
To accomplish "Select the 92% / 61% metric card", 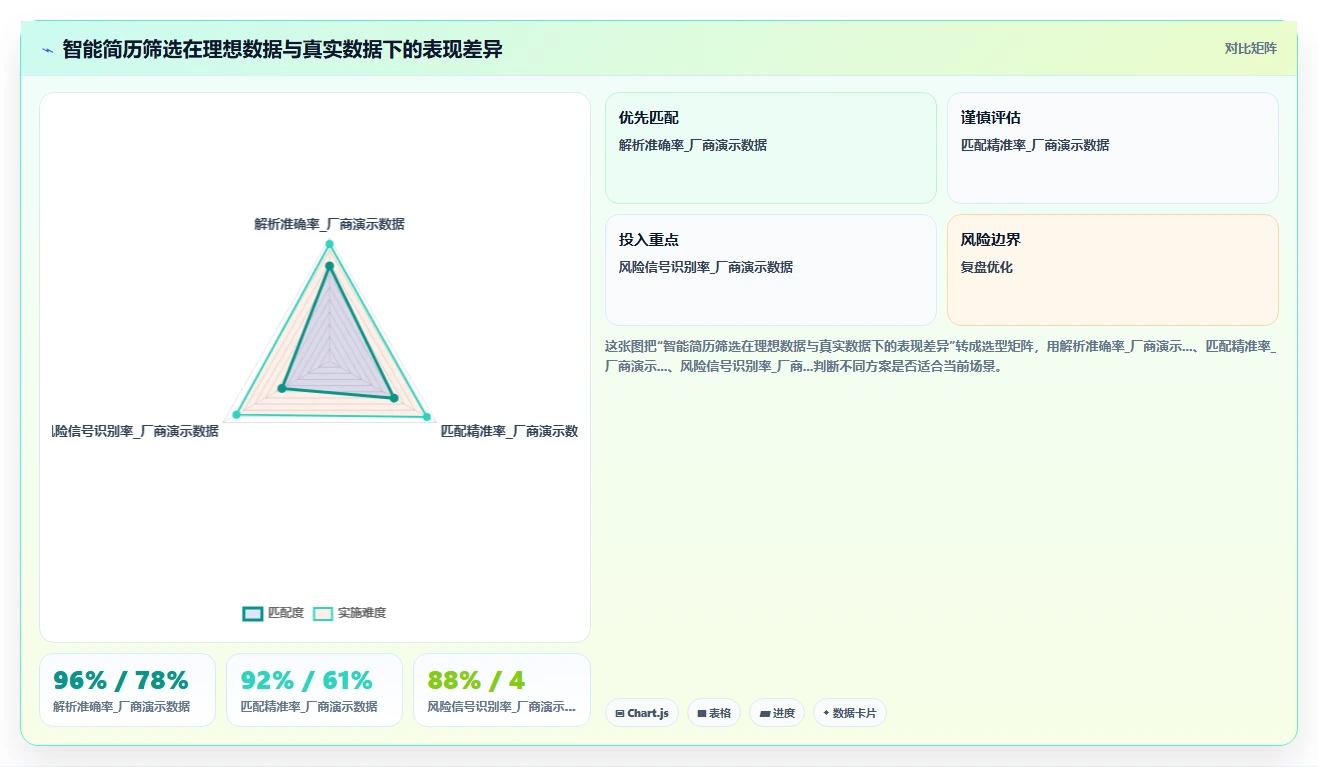I will tap(314, 690).
